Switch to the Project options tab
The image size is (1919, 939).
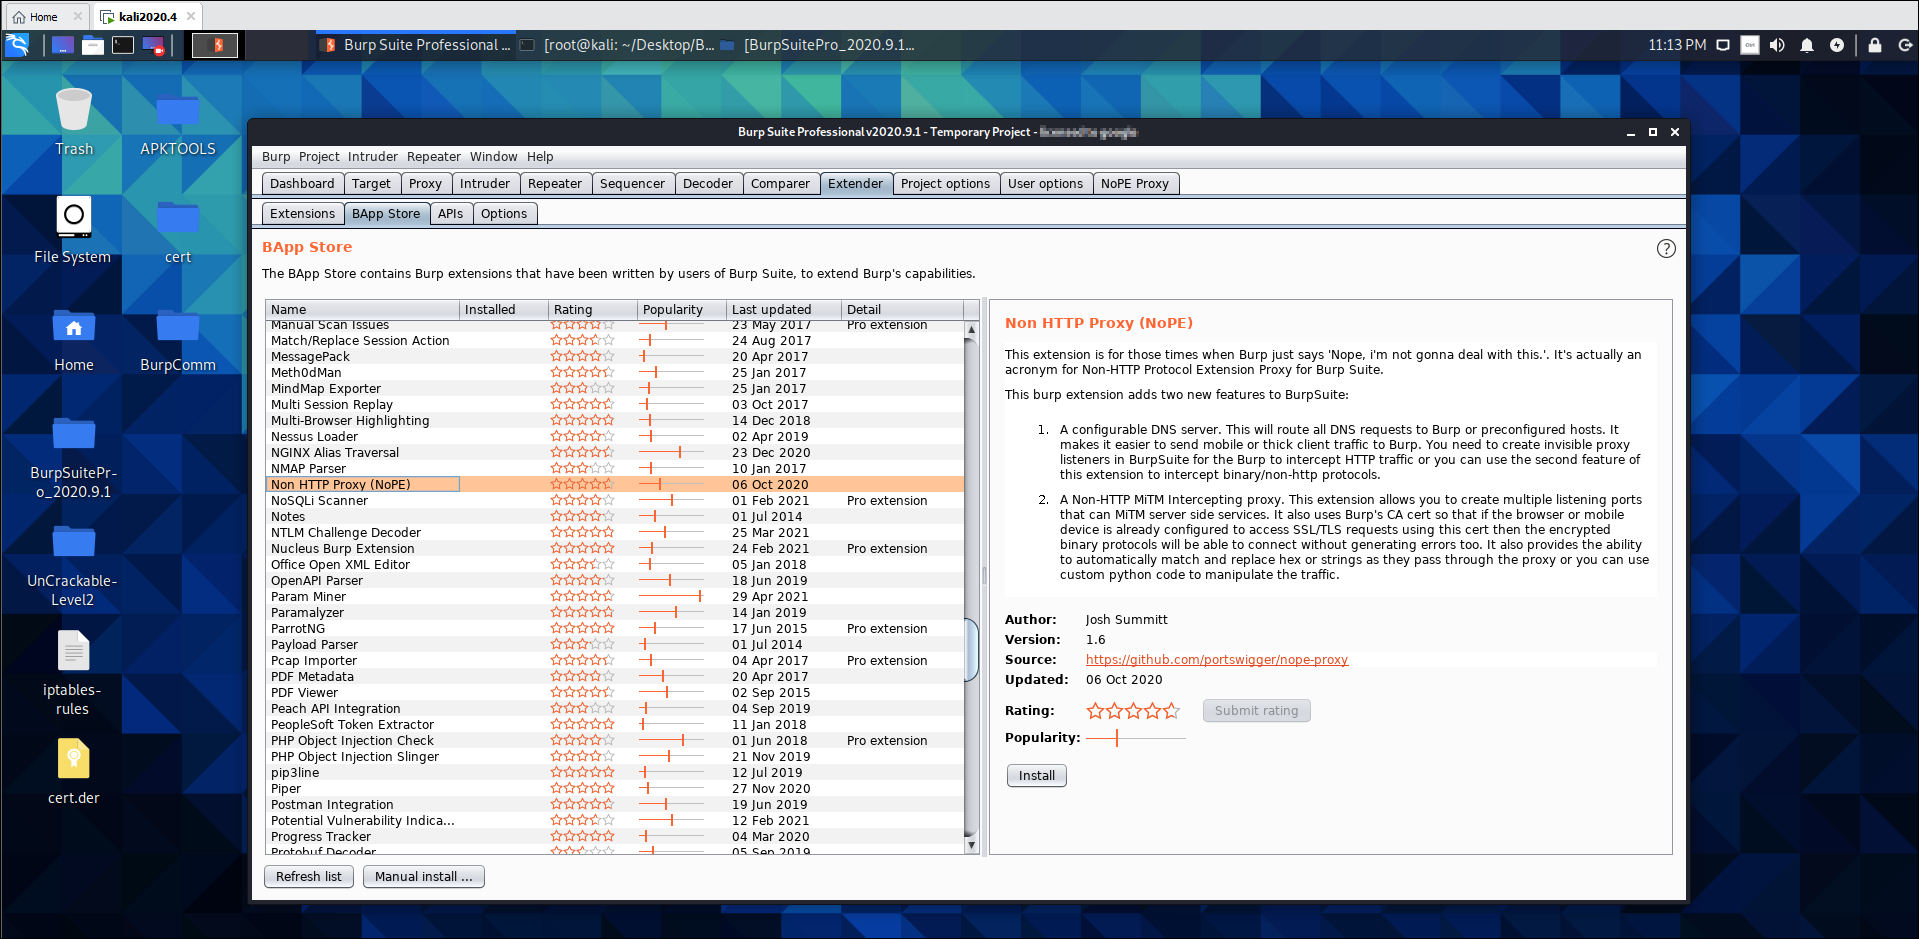coord(945,184)
